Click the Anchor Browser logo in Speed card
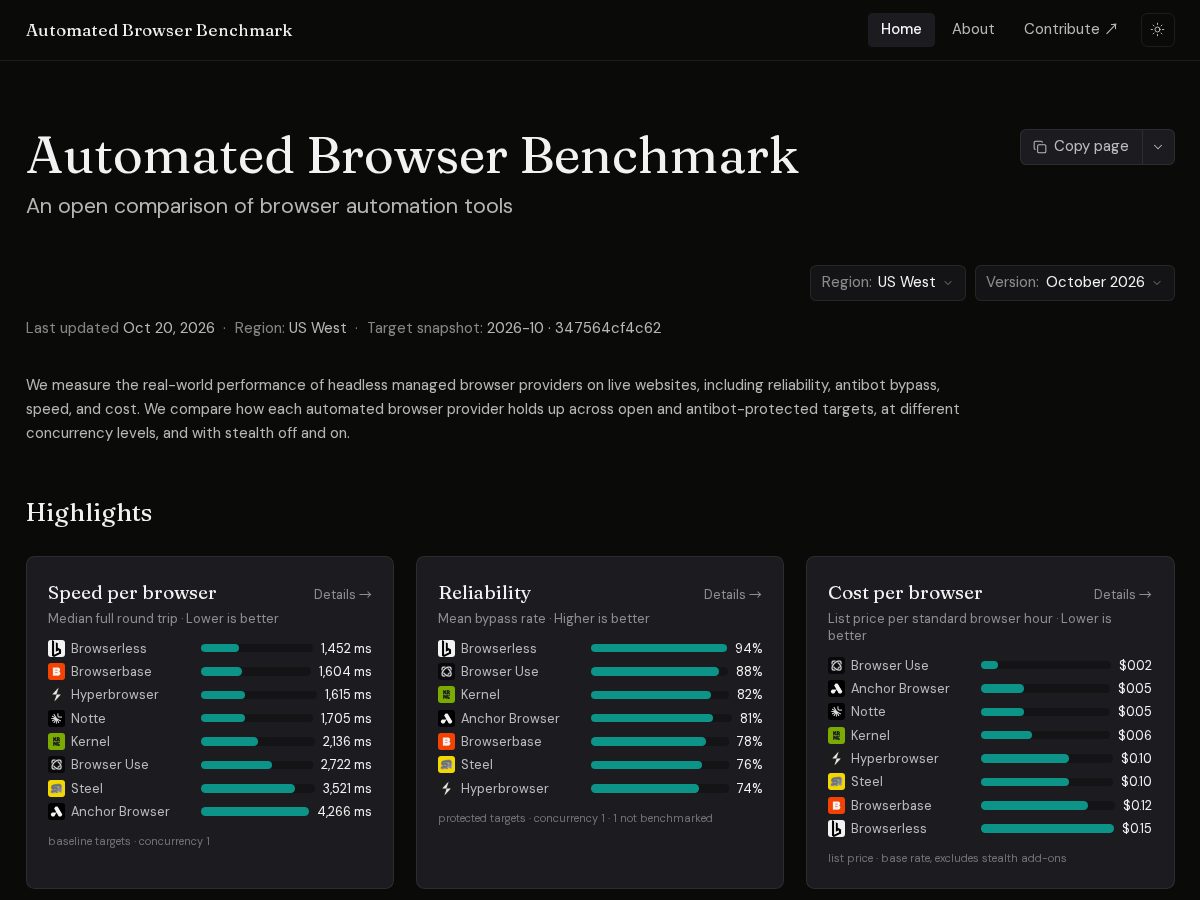1200x900 pixels. pyautogui.click(x=57, y=811)
